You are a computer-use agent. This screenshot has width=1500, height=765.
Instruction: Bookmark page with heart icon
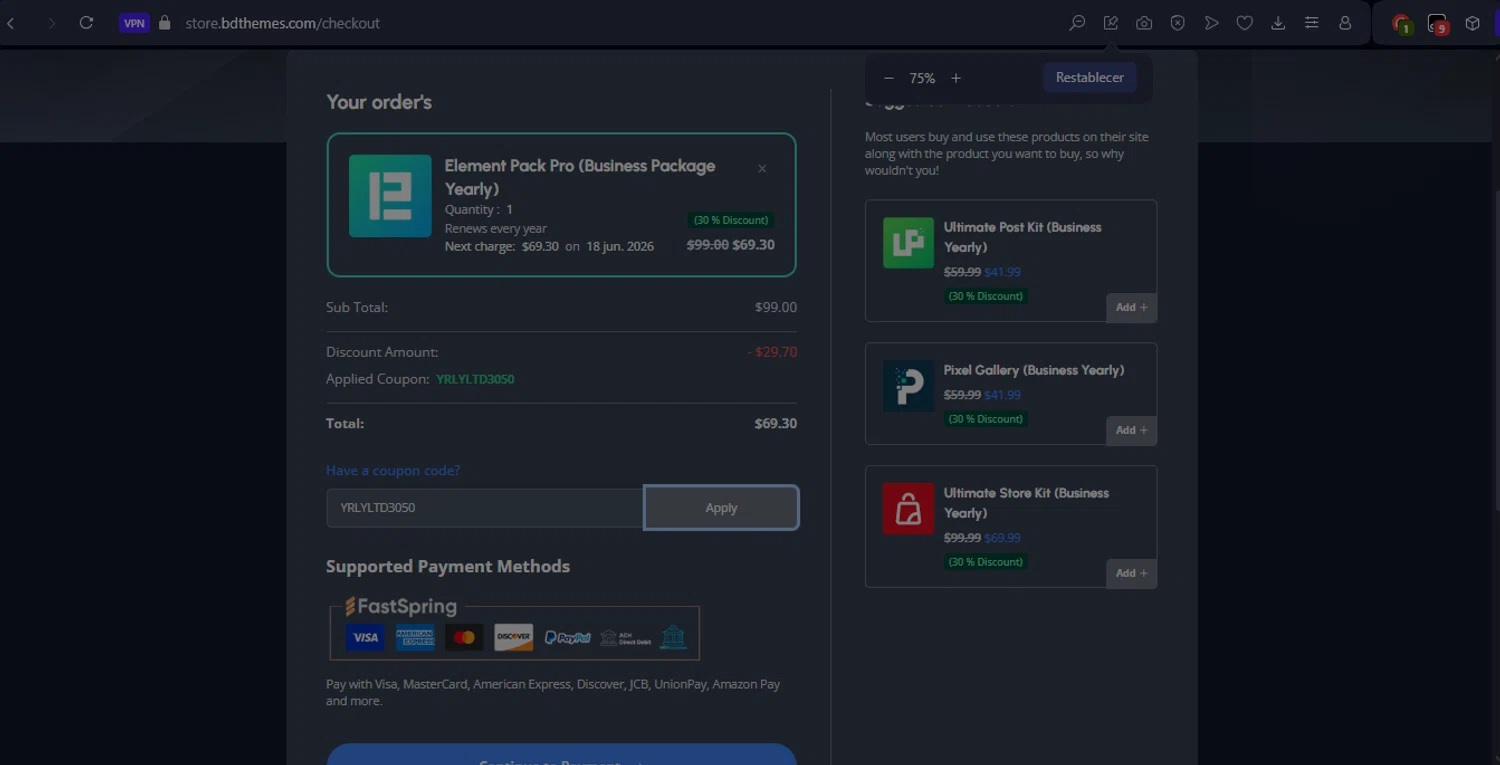(1245, 23)
